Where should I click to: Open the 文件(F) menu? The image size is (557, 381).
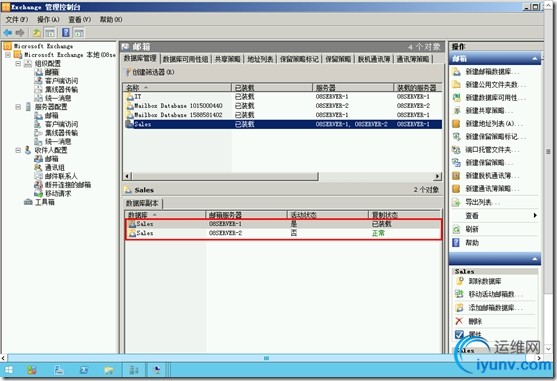coord(16,20)
